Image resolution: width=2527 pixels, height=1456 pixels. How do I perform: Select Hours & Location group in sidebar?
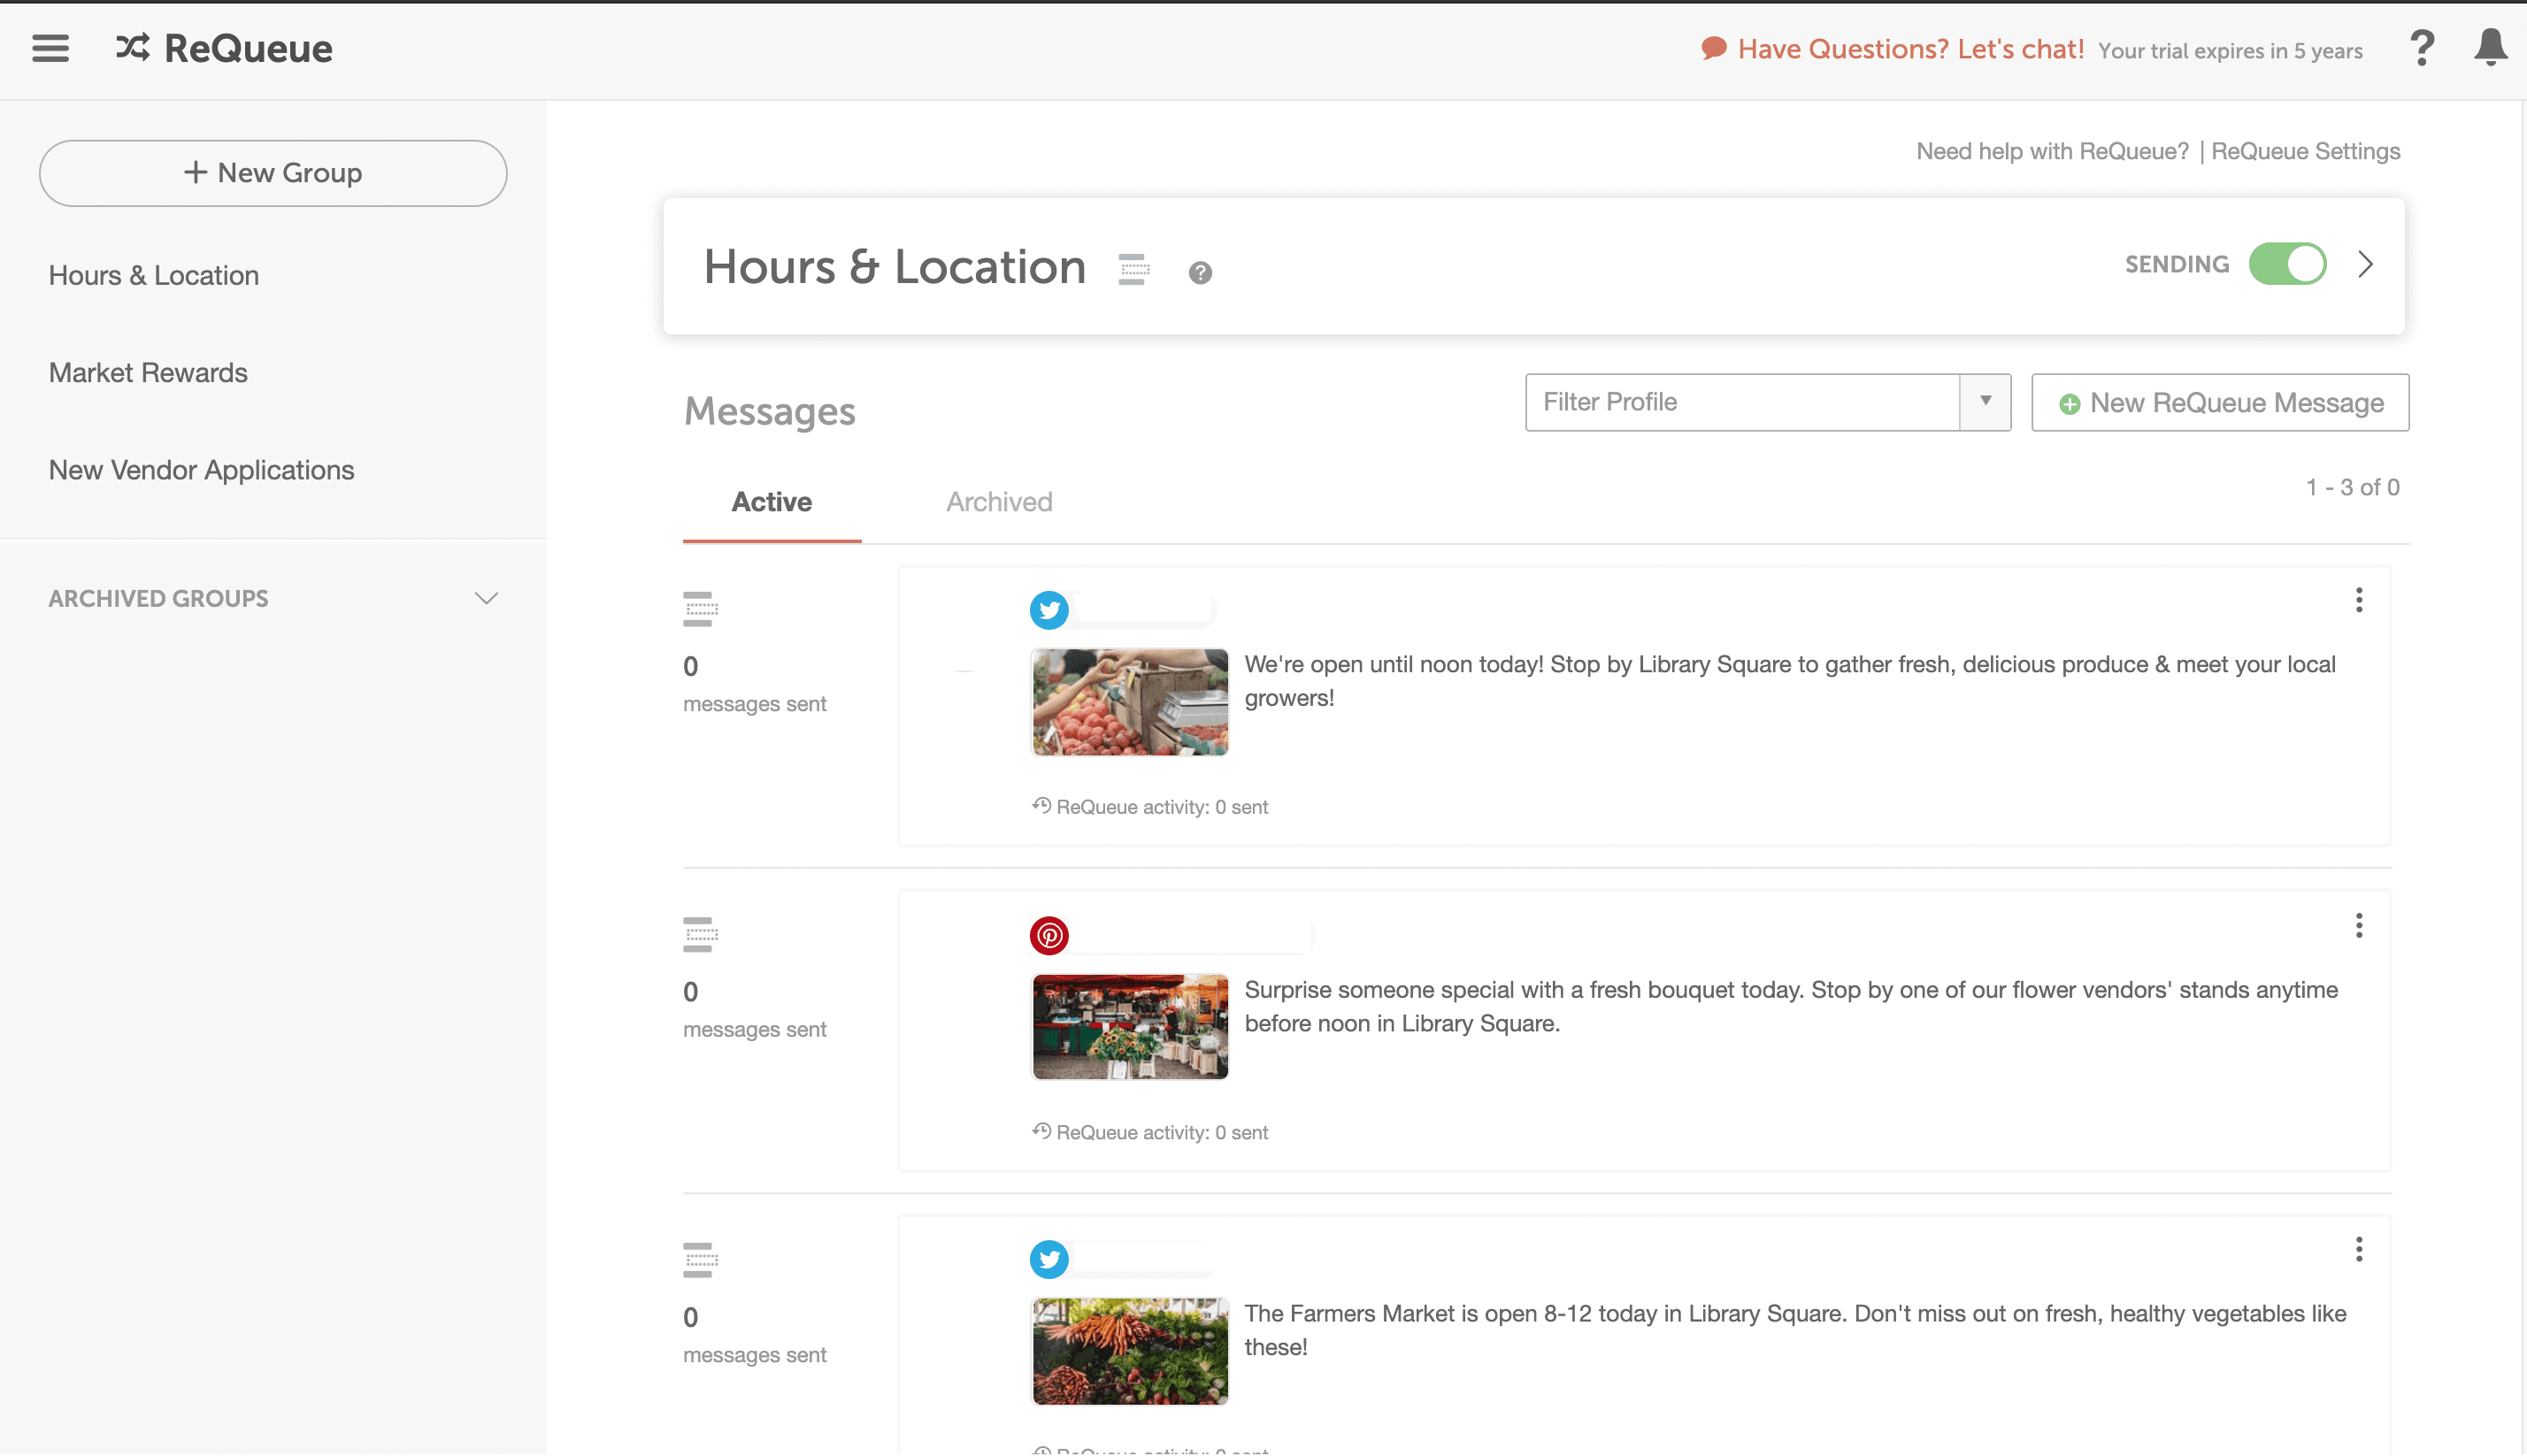(x=154, y=275)
